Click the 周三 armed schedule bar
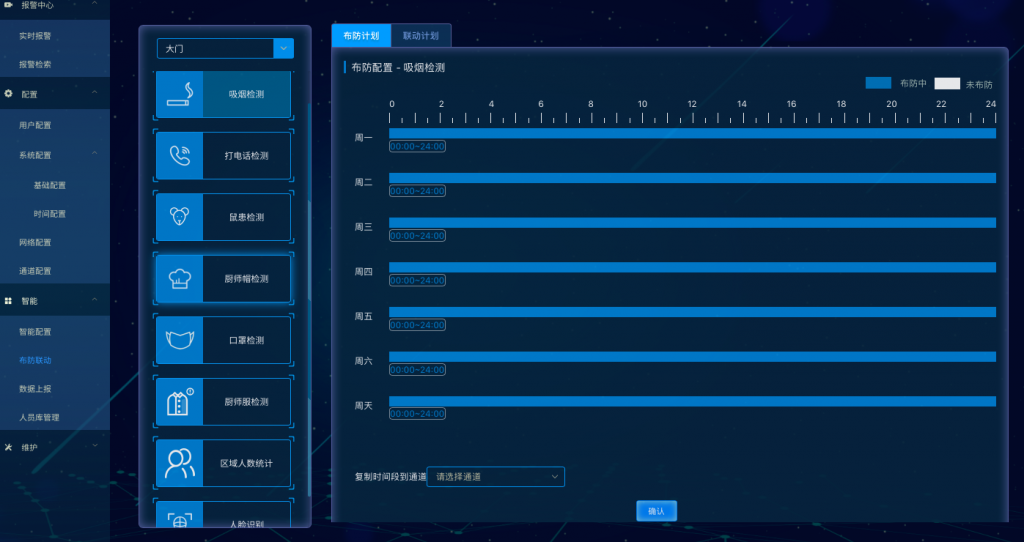This screenshot has width=1024, height=542. [692, 222]
